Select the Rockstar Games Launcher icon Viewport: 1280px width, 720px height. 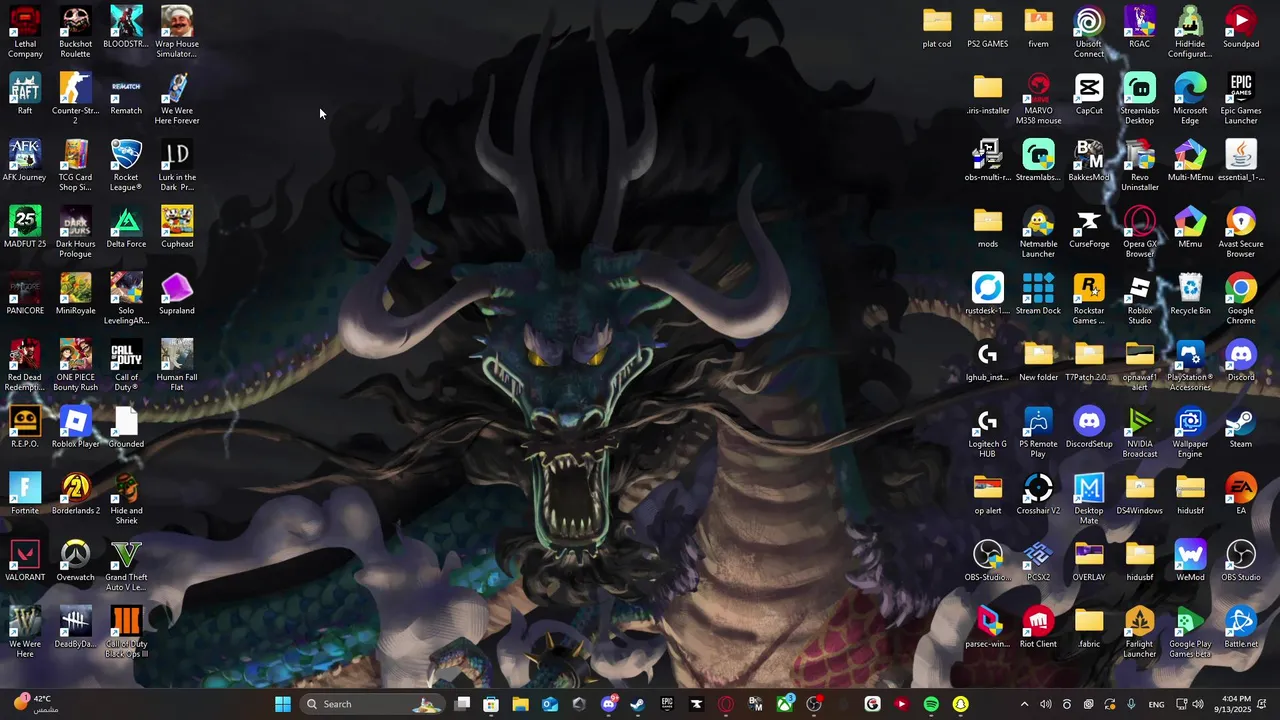pos(1089,298)
